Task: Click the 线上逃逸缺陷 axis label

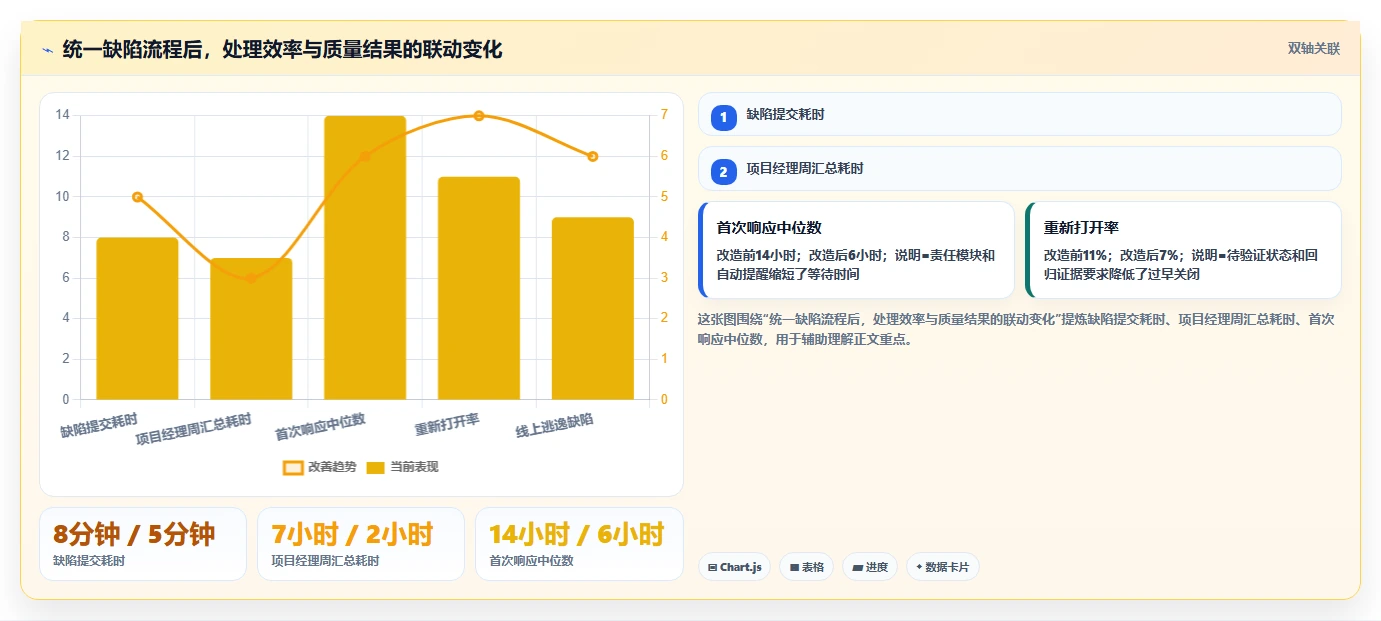Action: click(554, 425)
